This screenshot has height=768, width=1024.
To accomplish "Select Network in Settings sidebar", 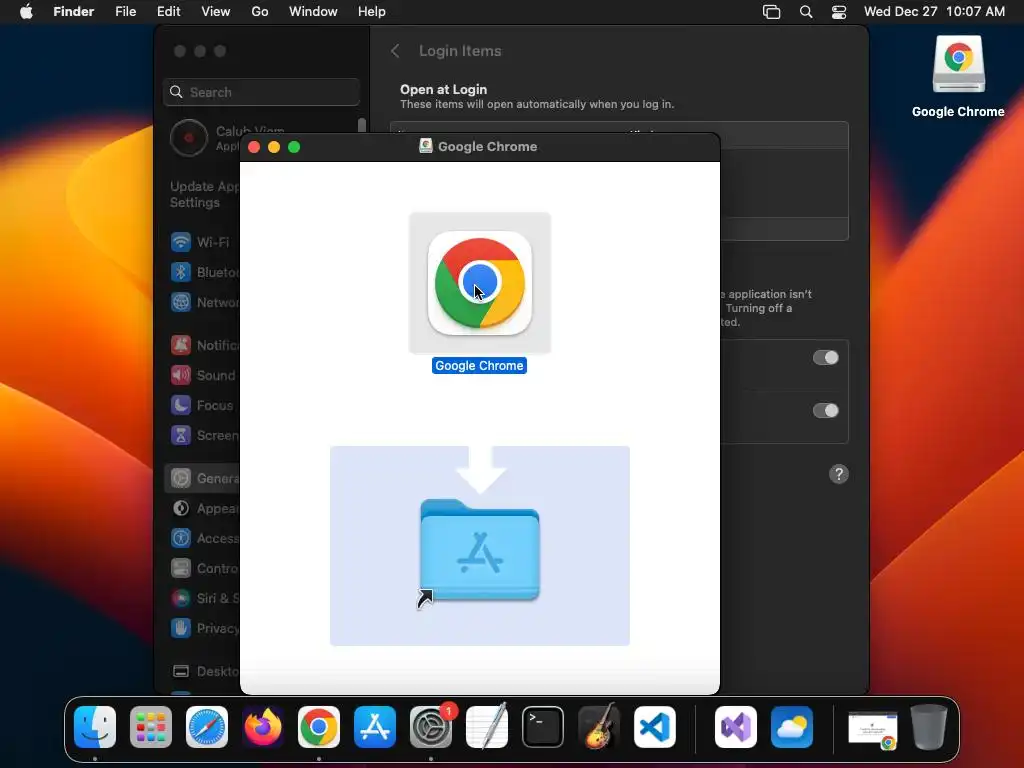I will 202,302.
